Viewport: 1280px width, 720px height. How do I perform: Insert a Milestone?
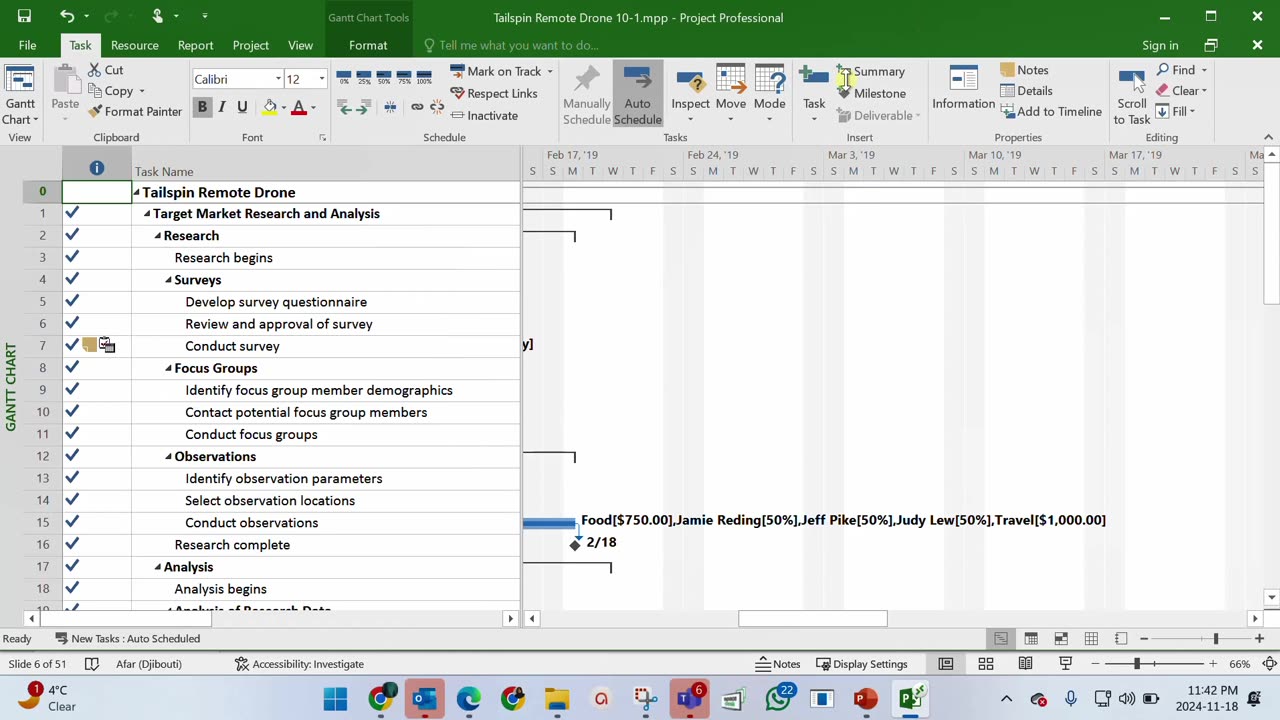[x=871, y=93]
